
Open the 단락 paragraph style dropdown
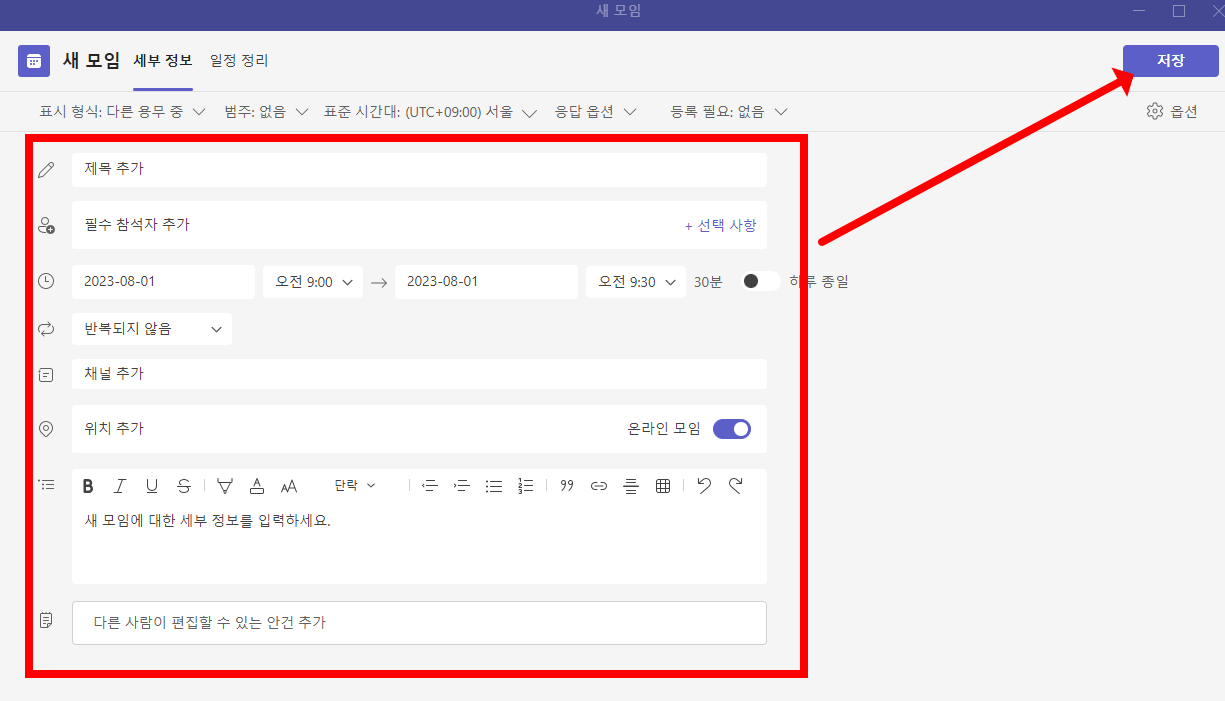(x=355, y=486)
